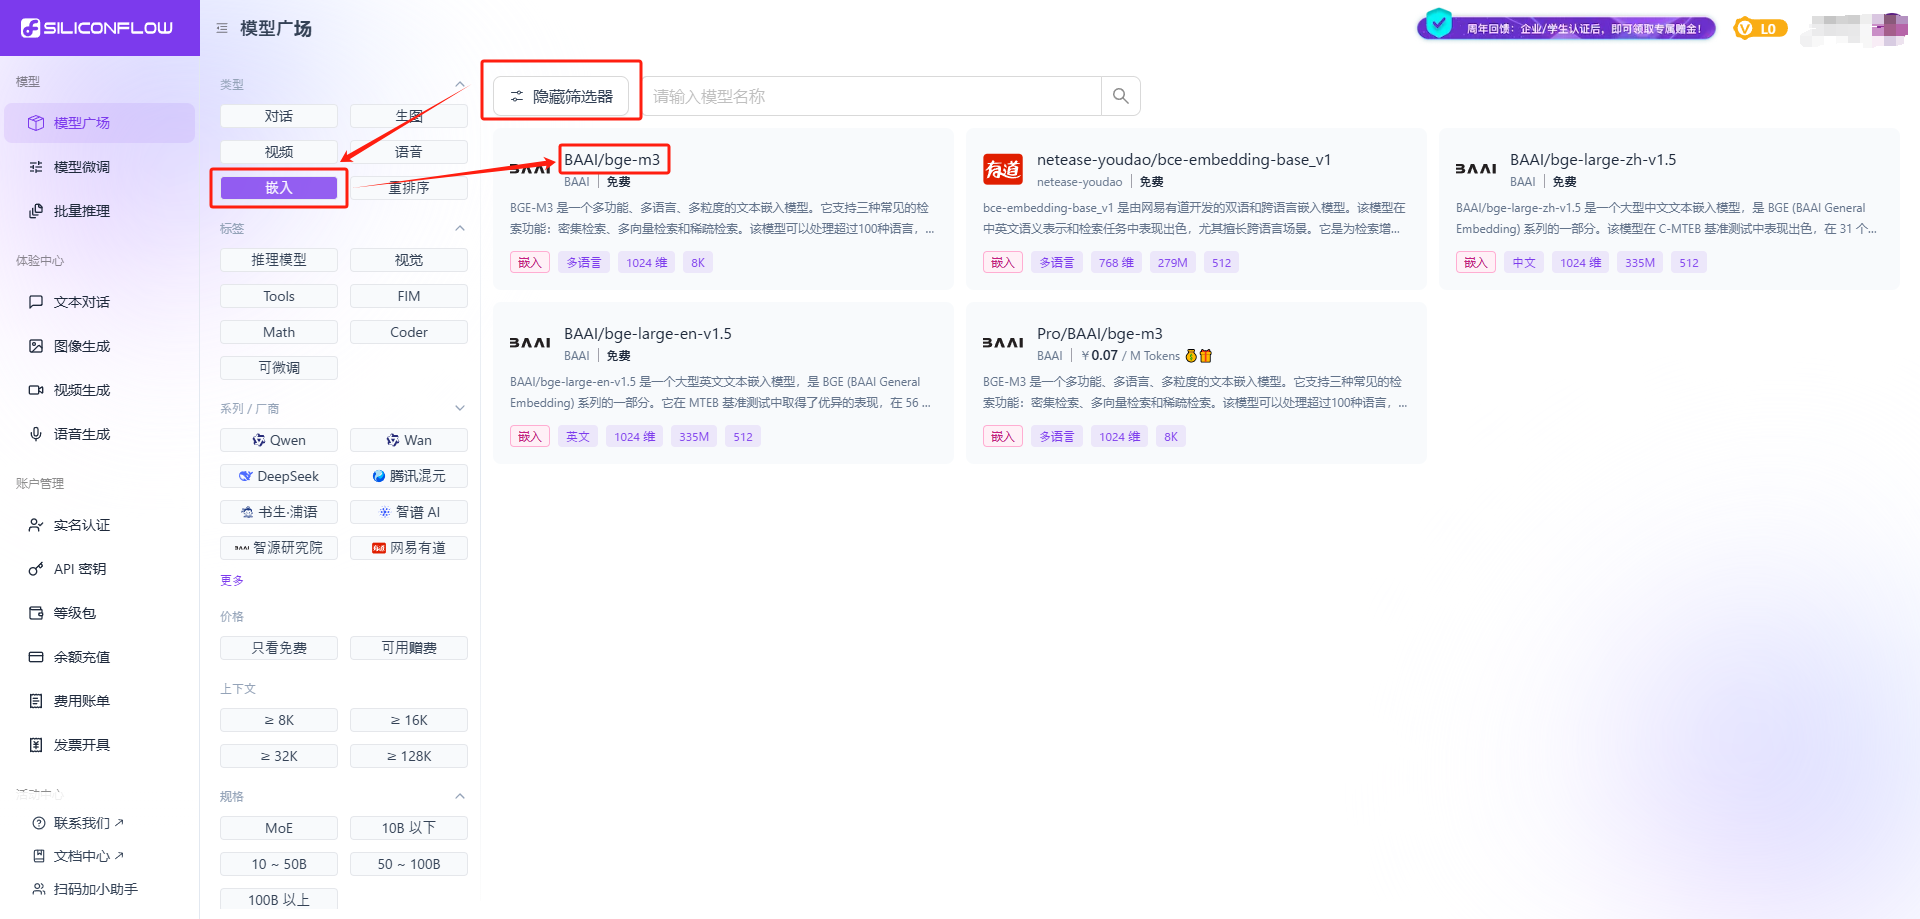Select 10 ~ 50B size filter
1920x919 pixels.
279,864
